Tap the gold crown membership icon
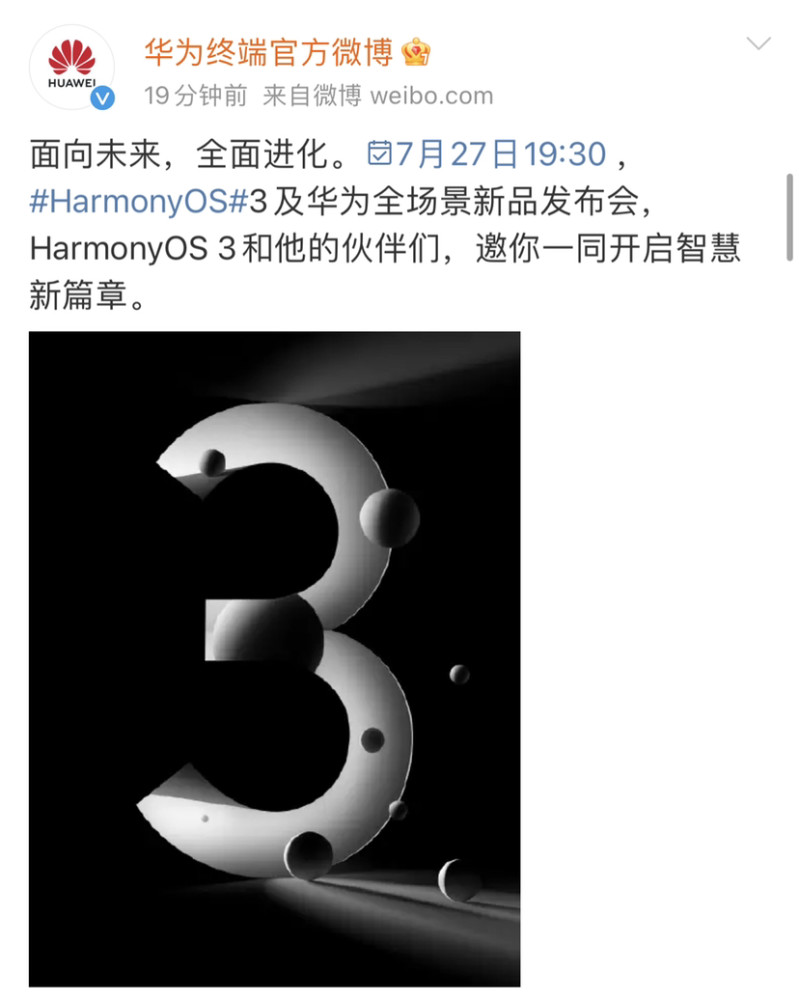799x1000 pixels. [x=416, y=52]
